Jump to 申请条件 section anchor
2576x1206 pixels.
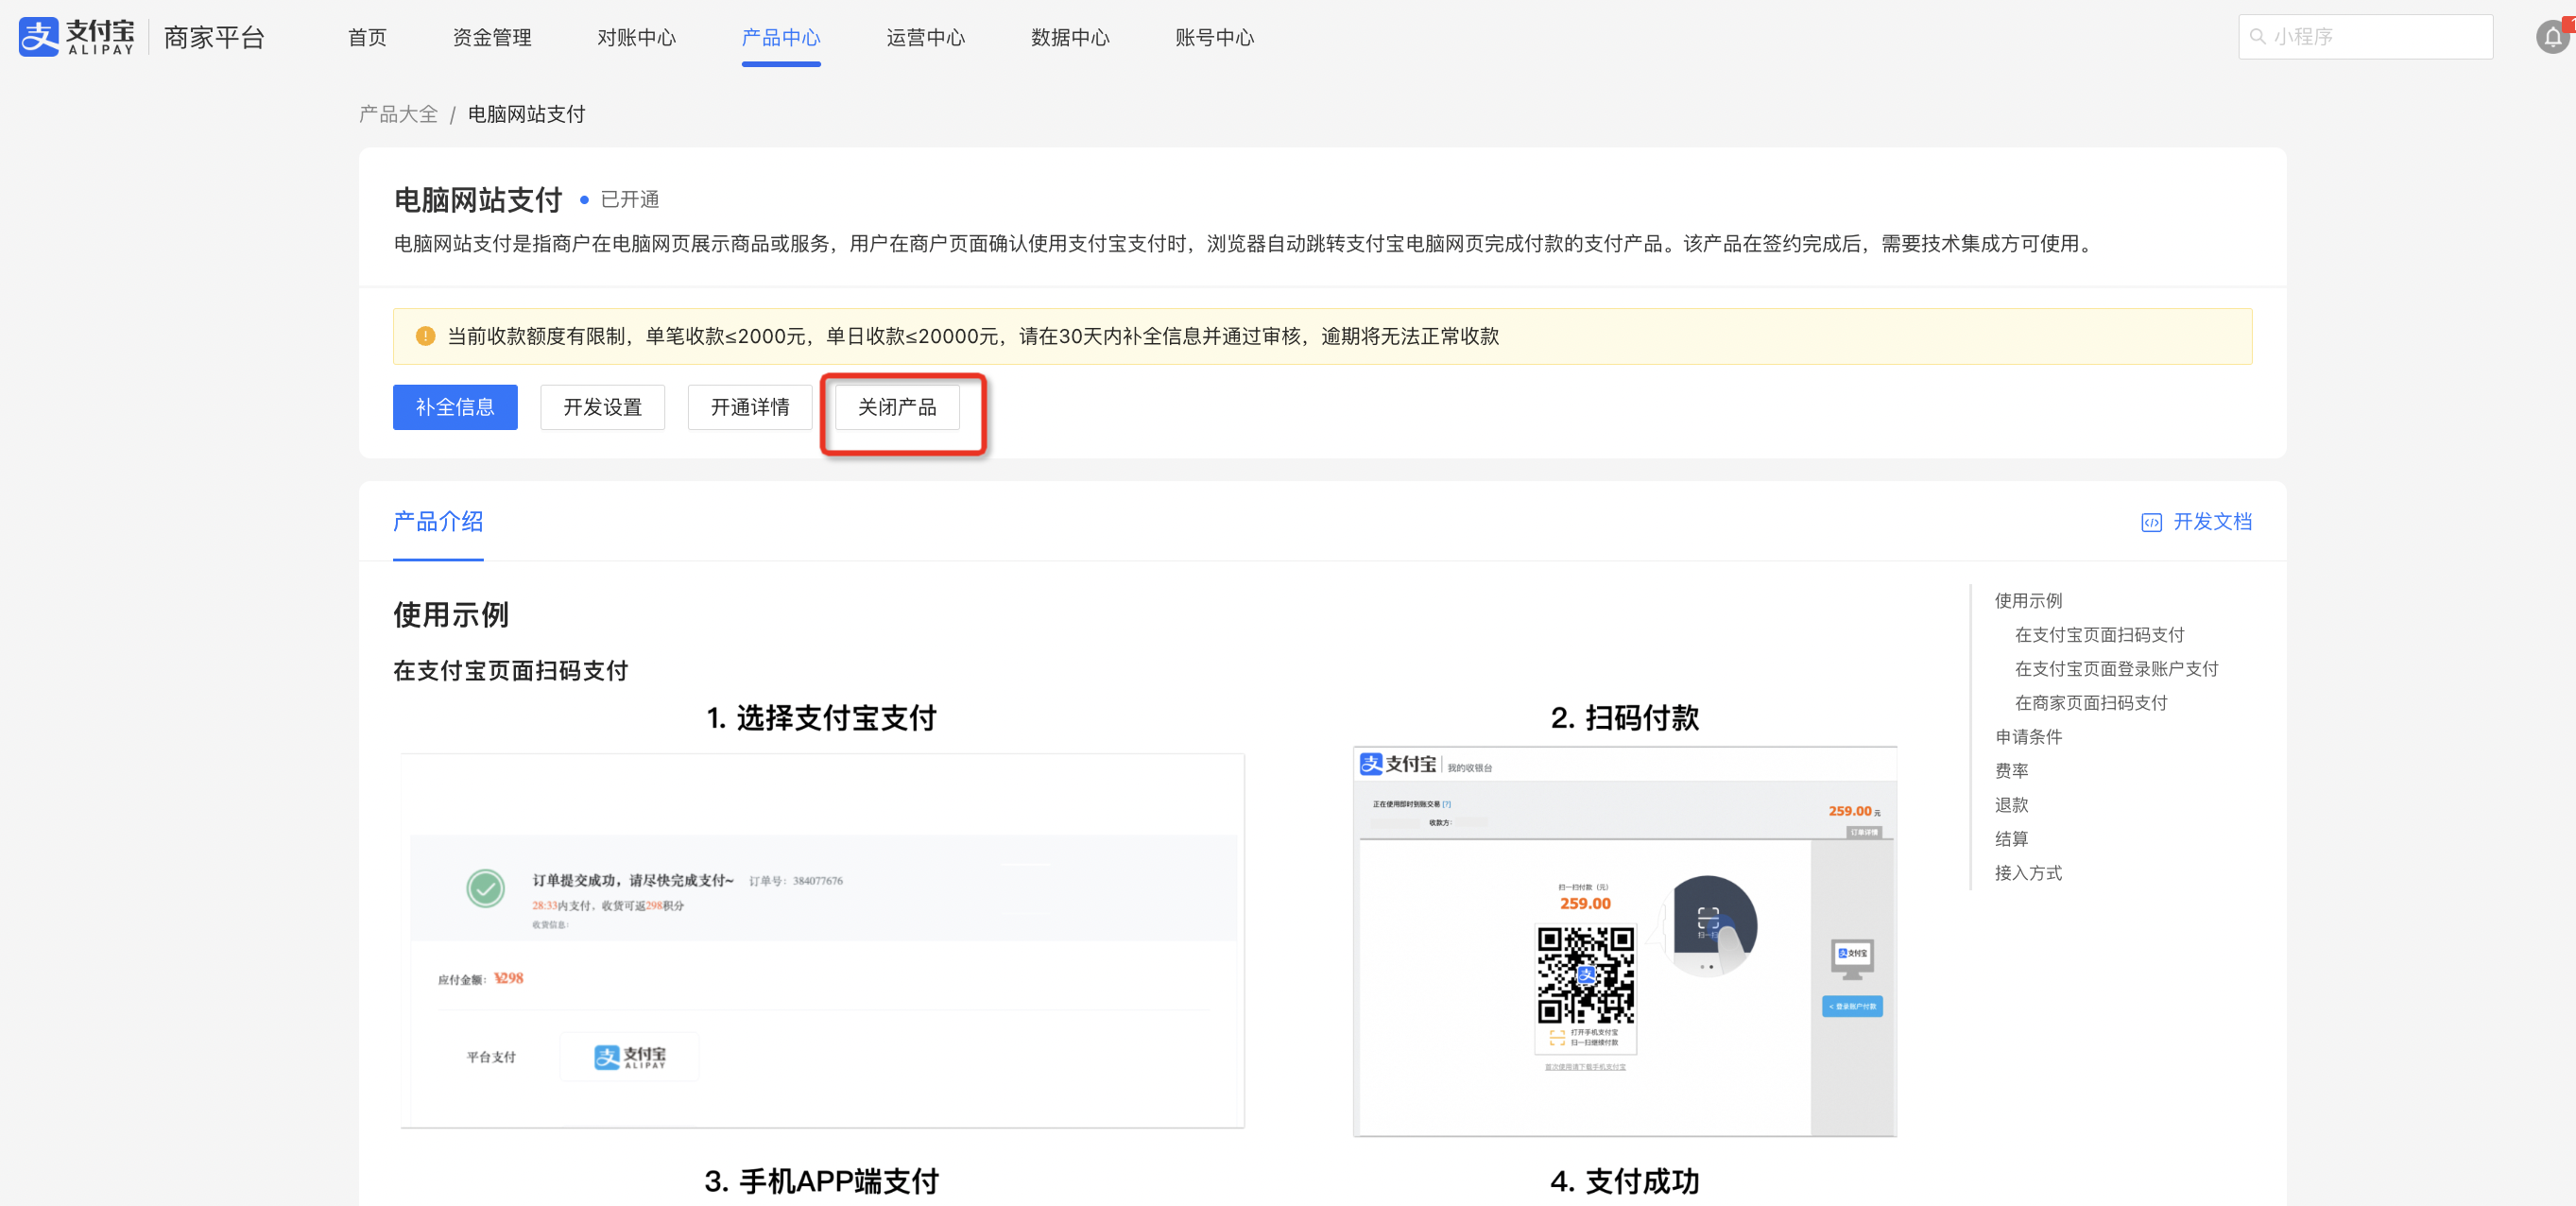(x=2028, y=737)
